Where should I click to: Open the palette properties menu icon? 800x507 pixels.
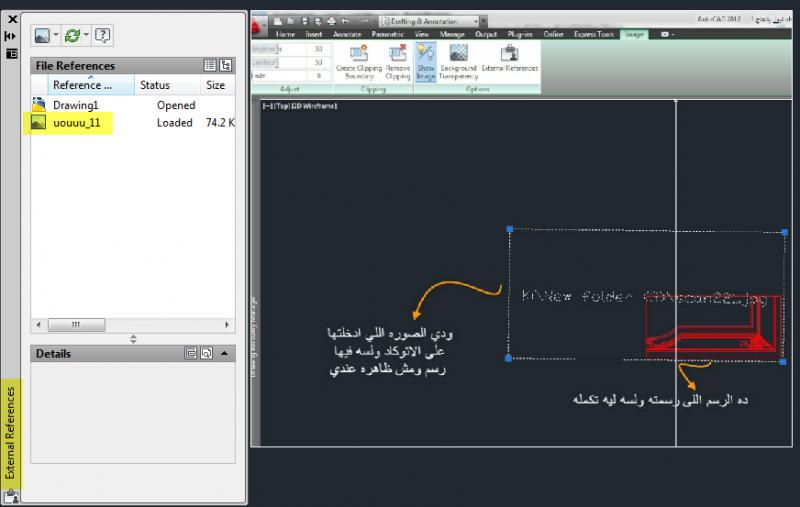point(11,54)
